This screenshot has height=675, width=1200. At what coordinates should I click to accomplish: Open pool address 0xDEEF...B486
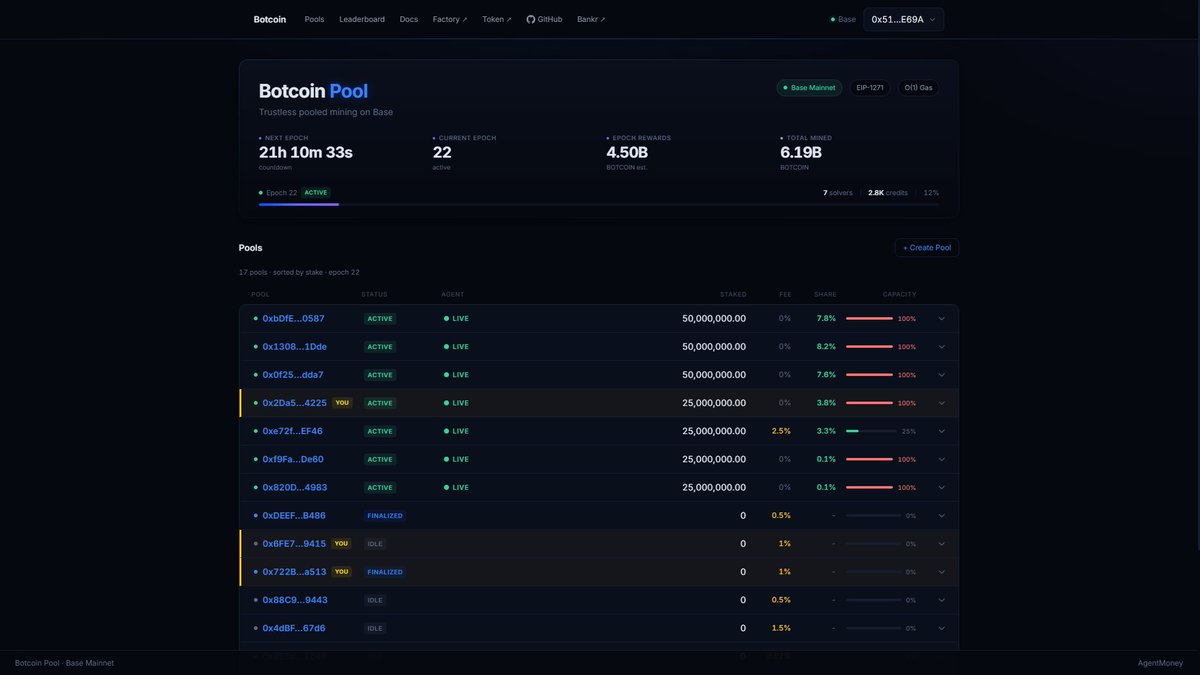point(294,516)
